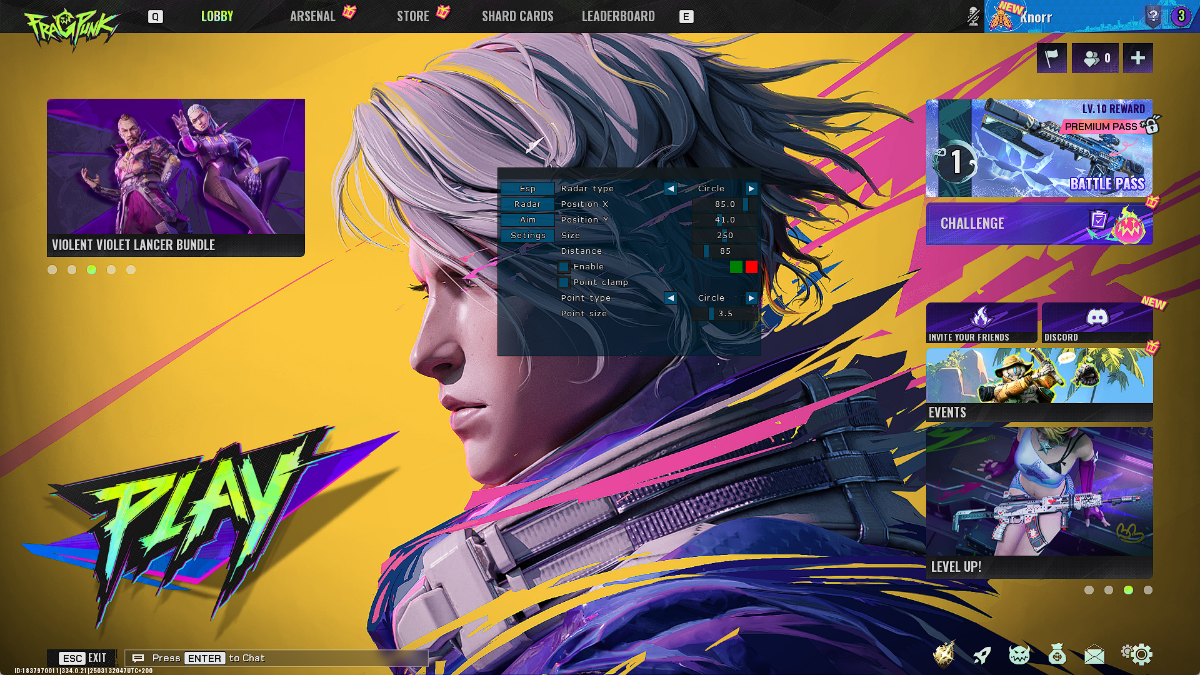Open the Level Up! promo thumbnail
This screenshot has width=1200, height=675.
coord(1039,503)
